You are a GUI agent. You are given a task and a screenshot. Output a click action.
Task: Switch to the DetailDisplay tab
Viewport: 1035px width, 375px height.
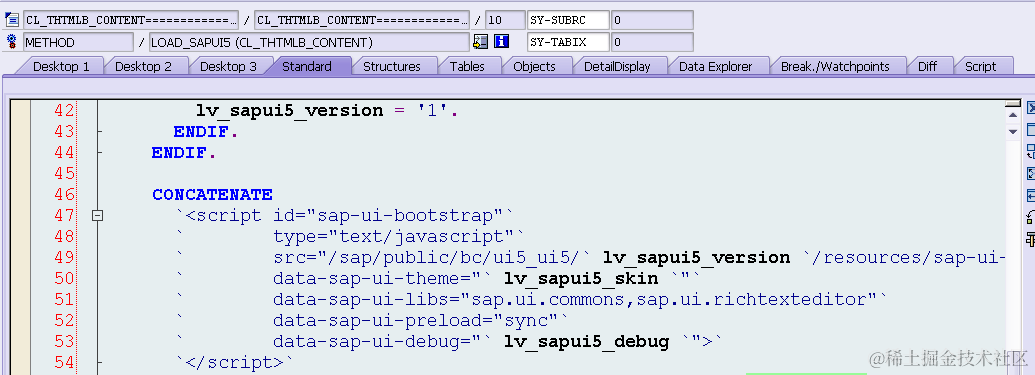(617, 66)
